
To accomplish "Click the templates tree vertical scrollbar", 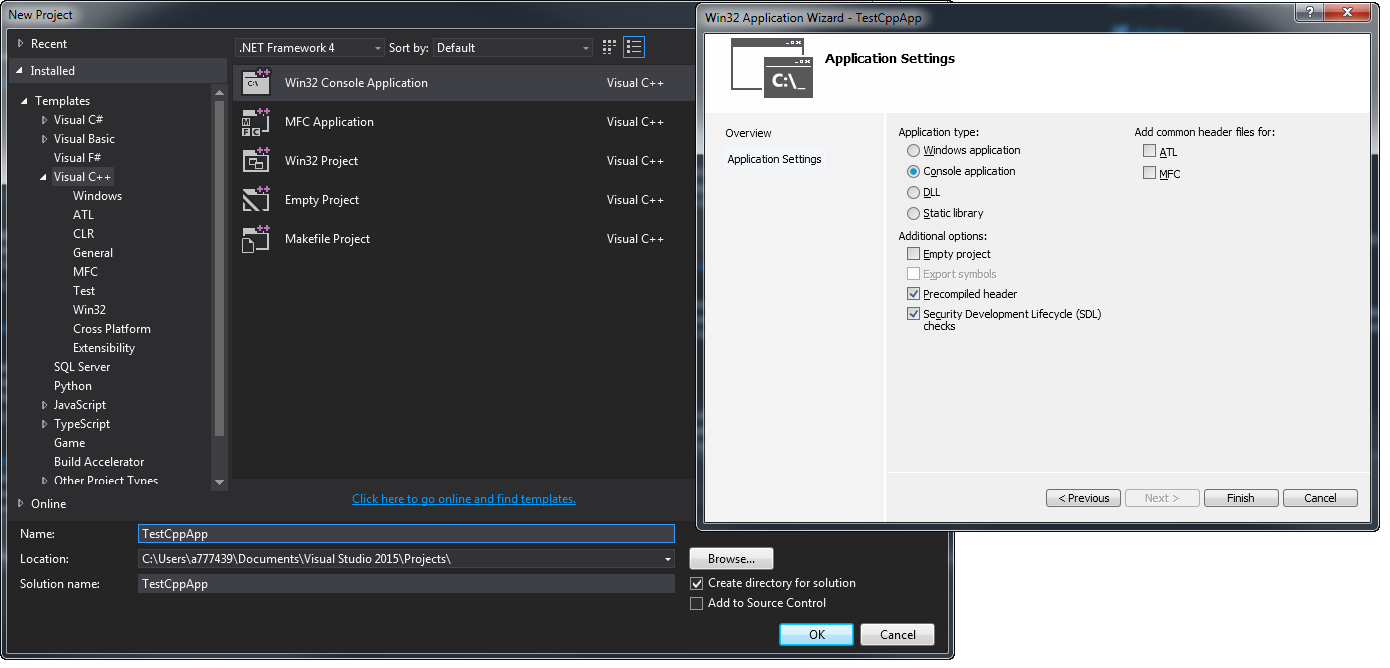I will point(220,266).
